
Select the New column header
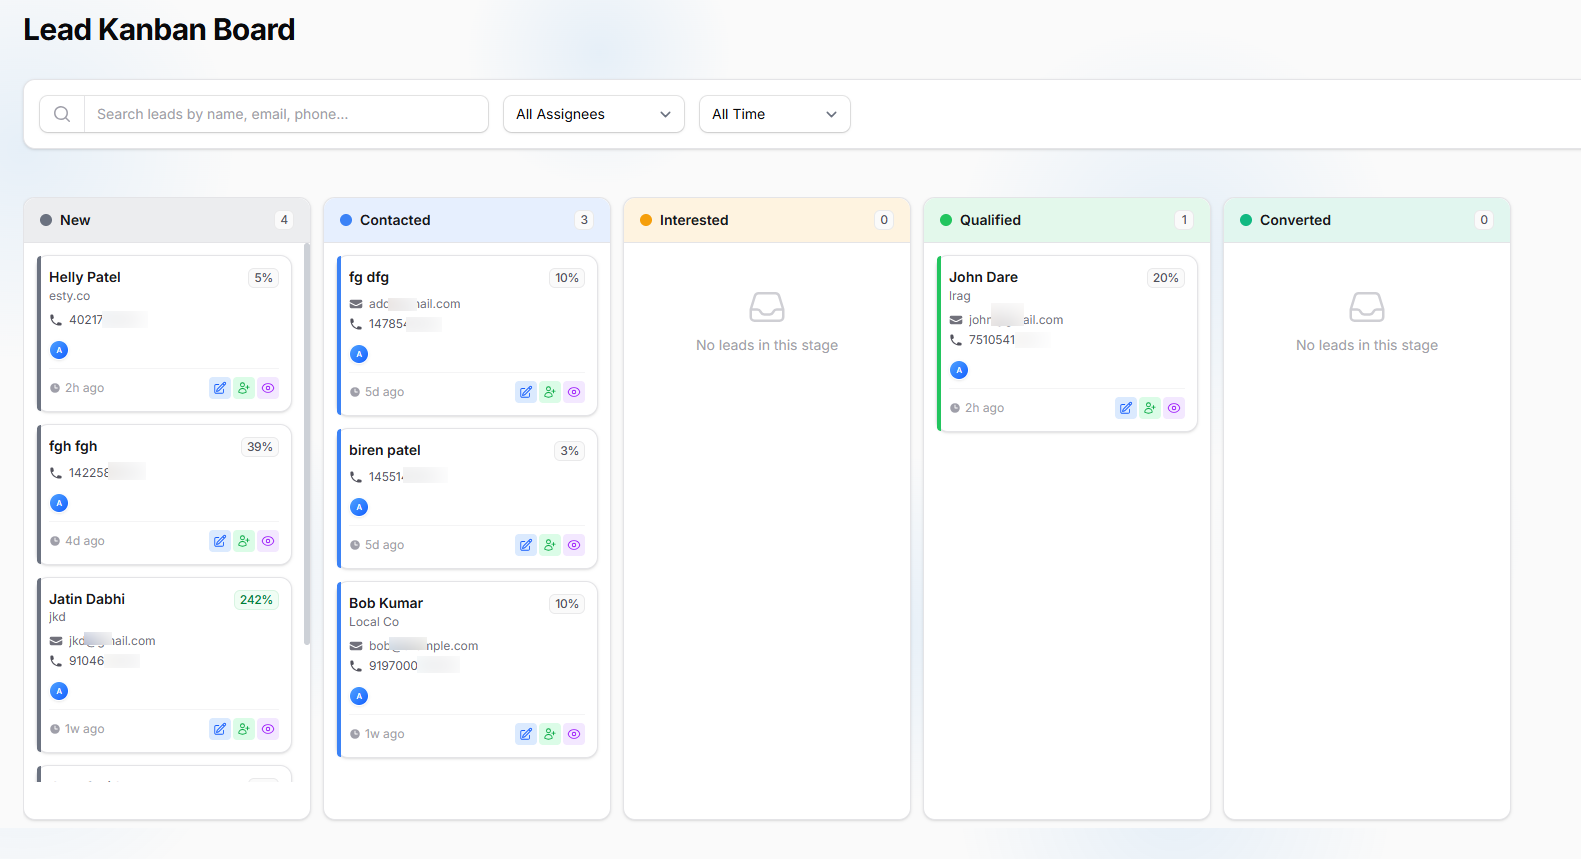(x=167, y=220)
